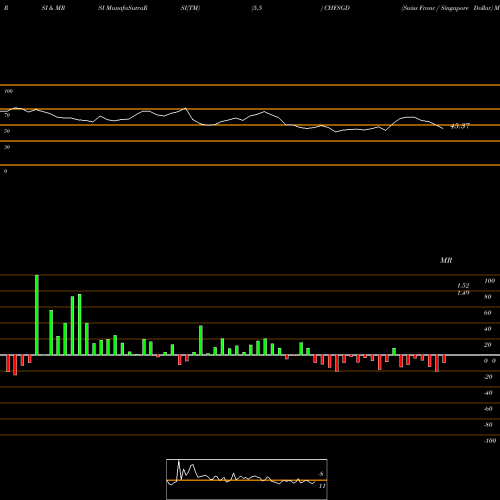Click the end of the RSI line near 45.37
Viewport: 500px width, 500px height.
click(x=443, y=128)
